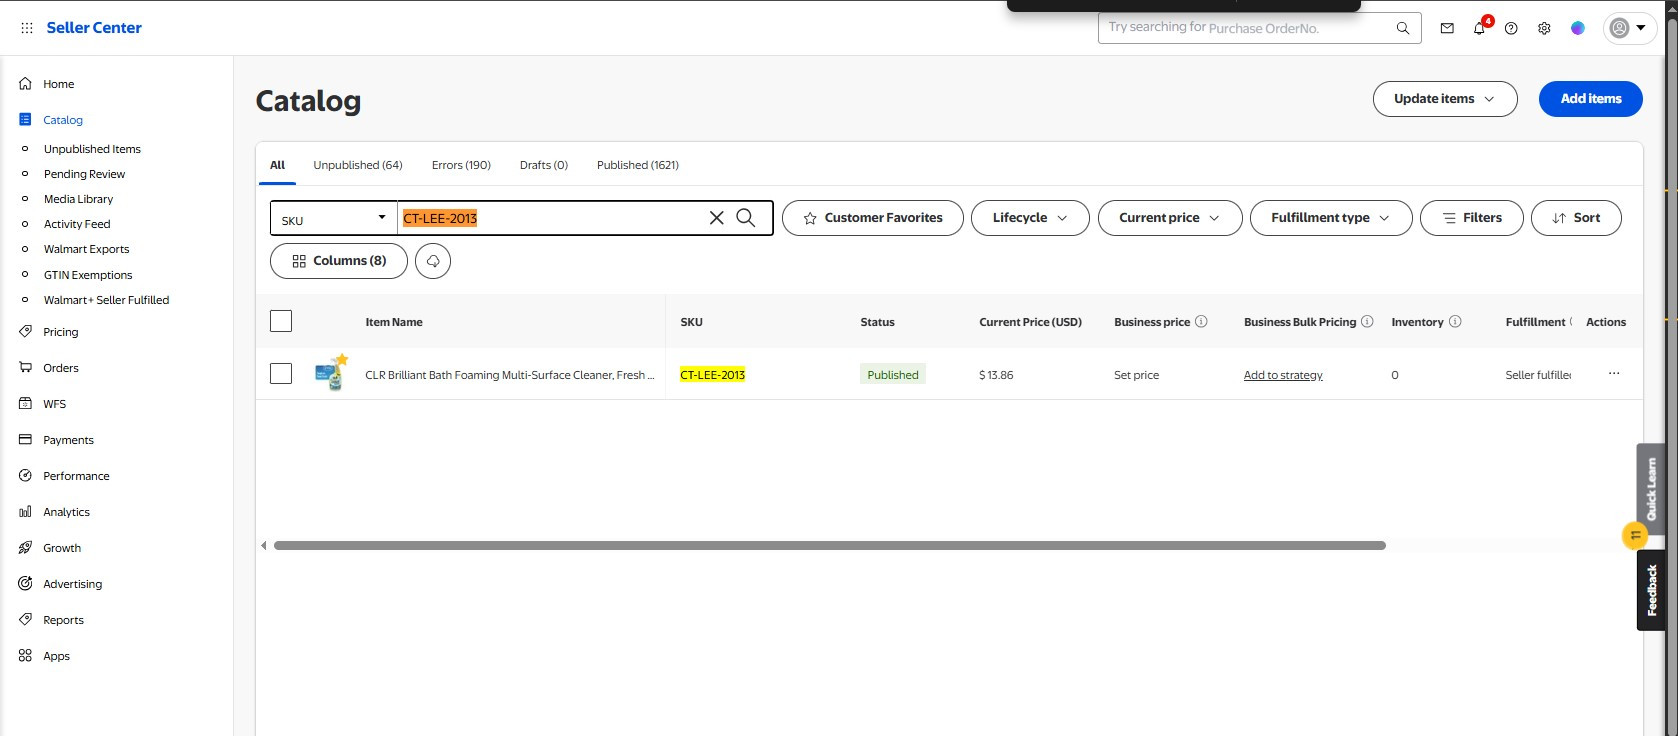Open the Apps sidebar icon
The image size is (1678, 736).
coord(26,656)
